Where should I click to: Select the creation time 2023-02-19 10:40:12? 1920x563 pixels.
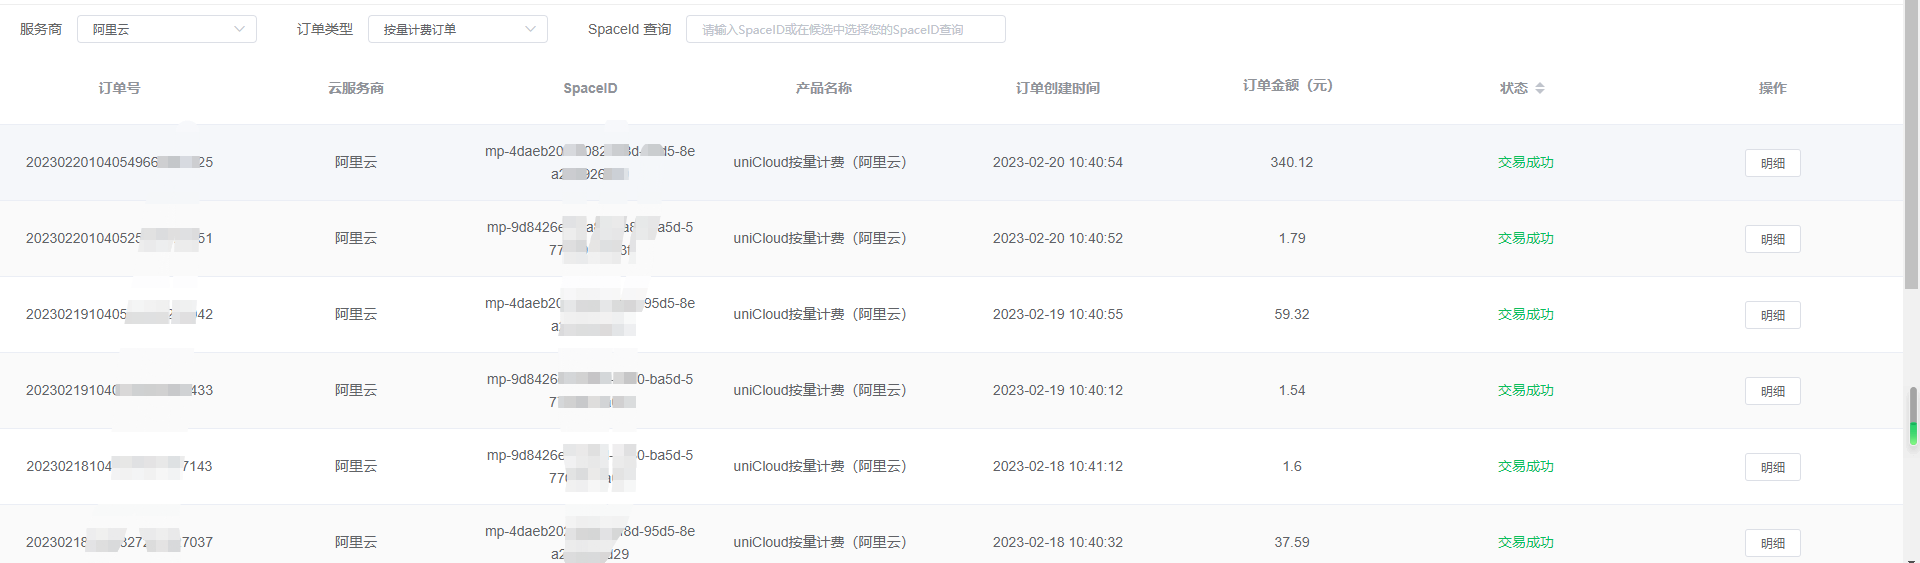[1058, 390]
